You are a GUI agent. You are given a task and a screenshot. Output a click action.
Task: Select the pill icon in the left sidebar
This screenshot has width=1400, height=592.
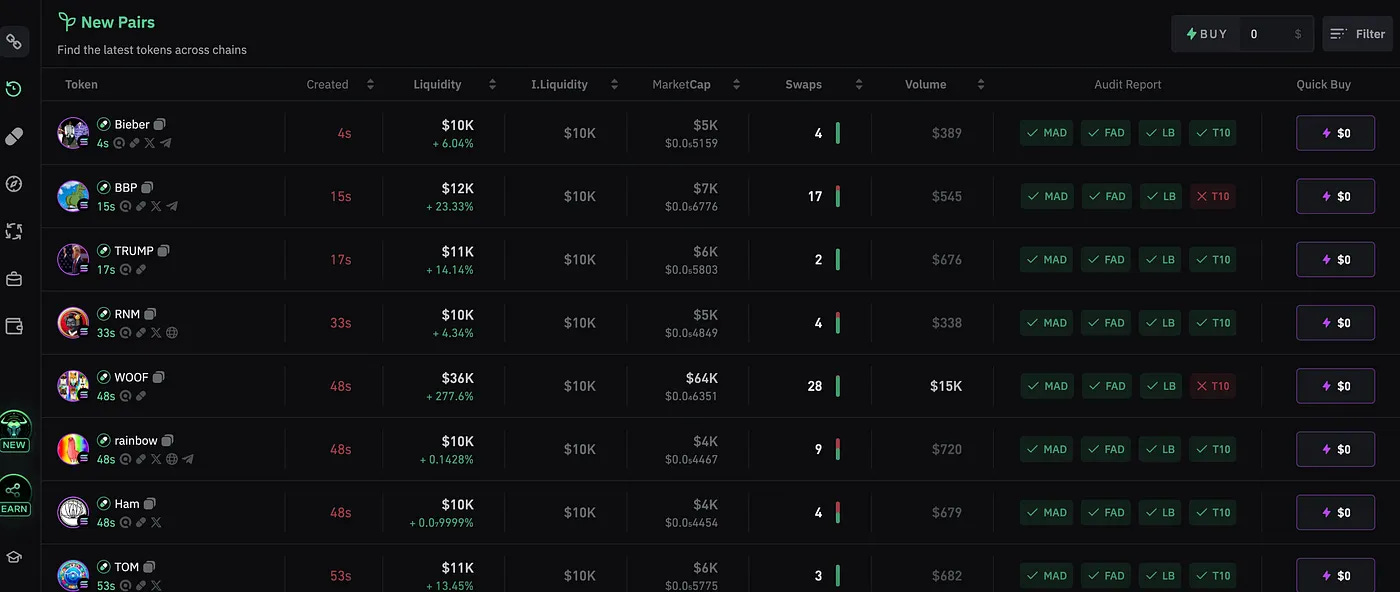14,135
